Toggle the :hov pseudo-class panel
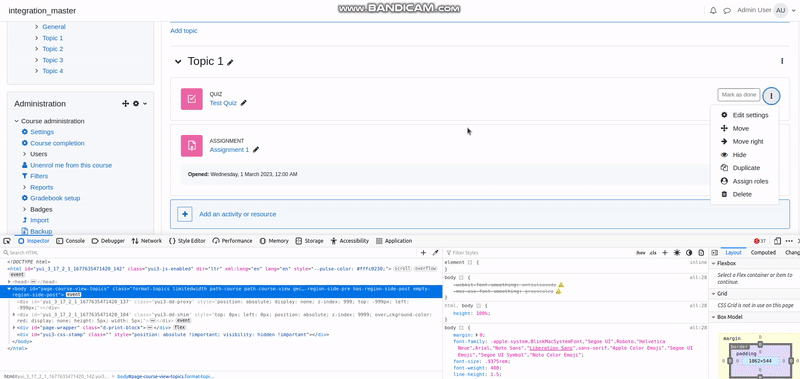The image size is (800, 379). click(641, 253)
